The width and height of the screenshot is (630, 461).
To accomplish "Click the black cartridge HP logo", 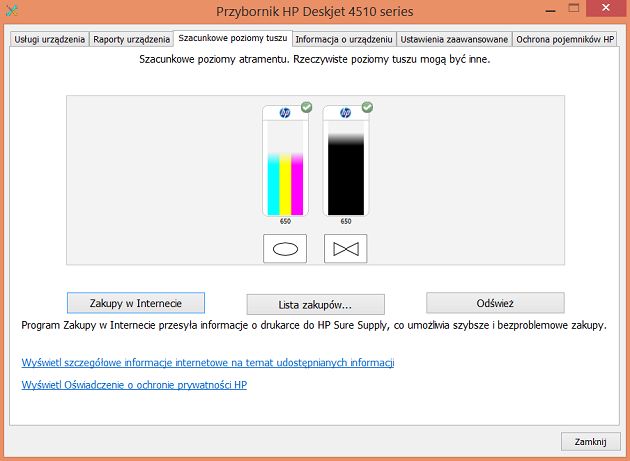I will tap(346, 113).
